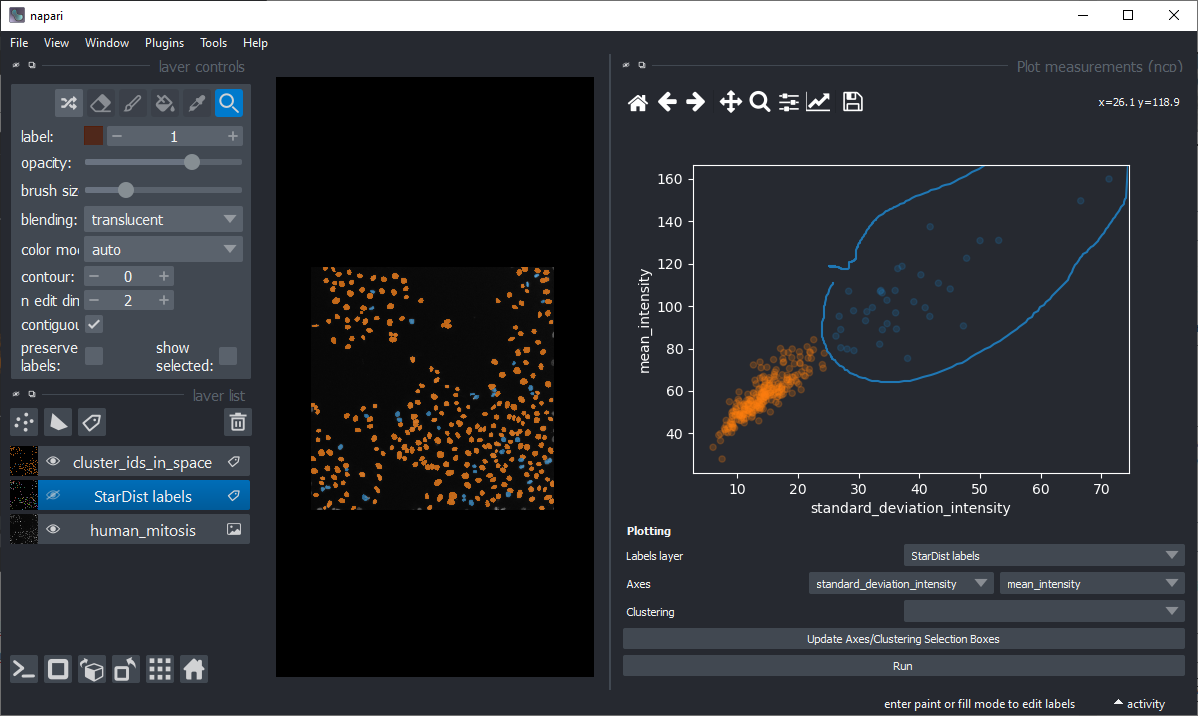Open the Clustering selection dropdown
The height and width of the screenshot is (716, 1198).
click(1043, 611)
